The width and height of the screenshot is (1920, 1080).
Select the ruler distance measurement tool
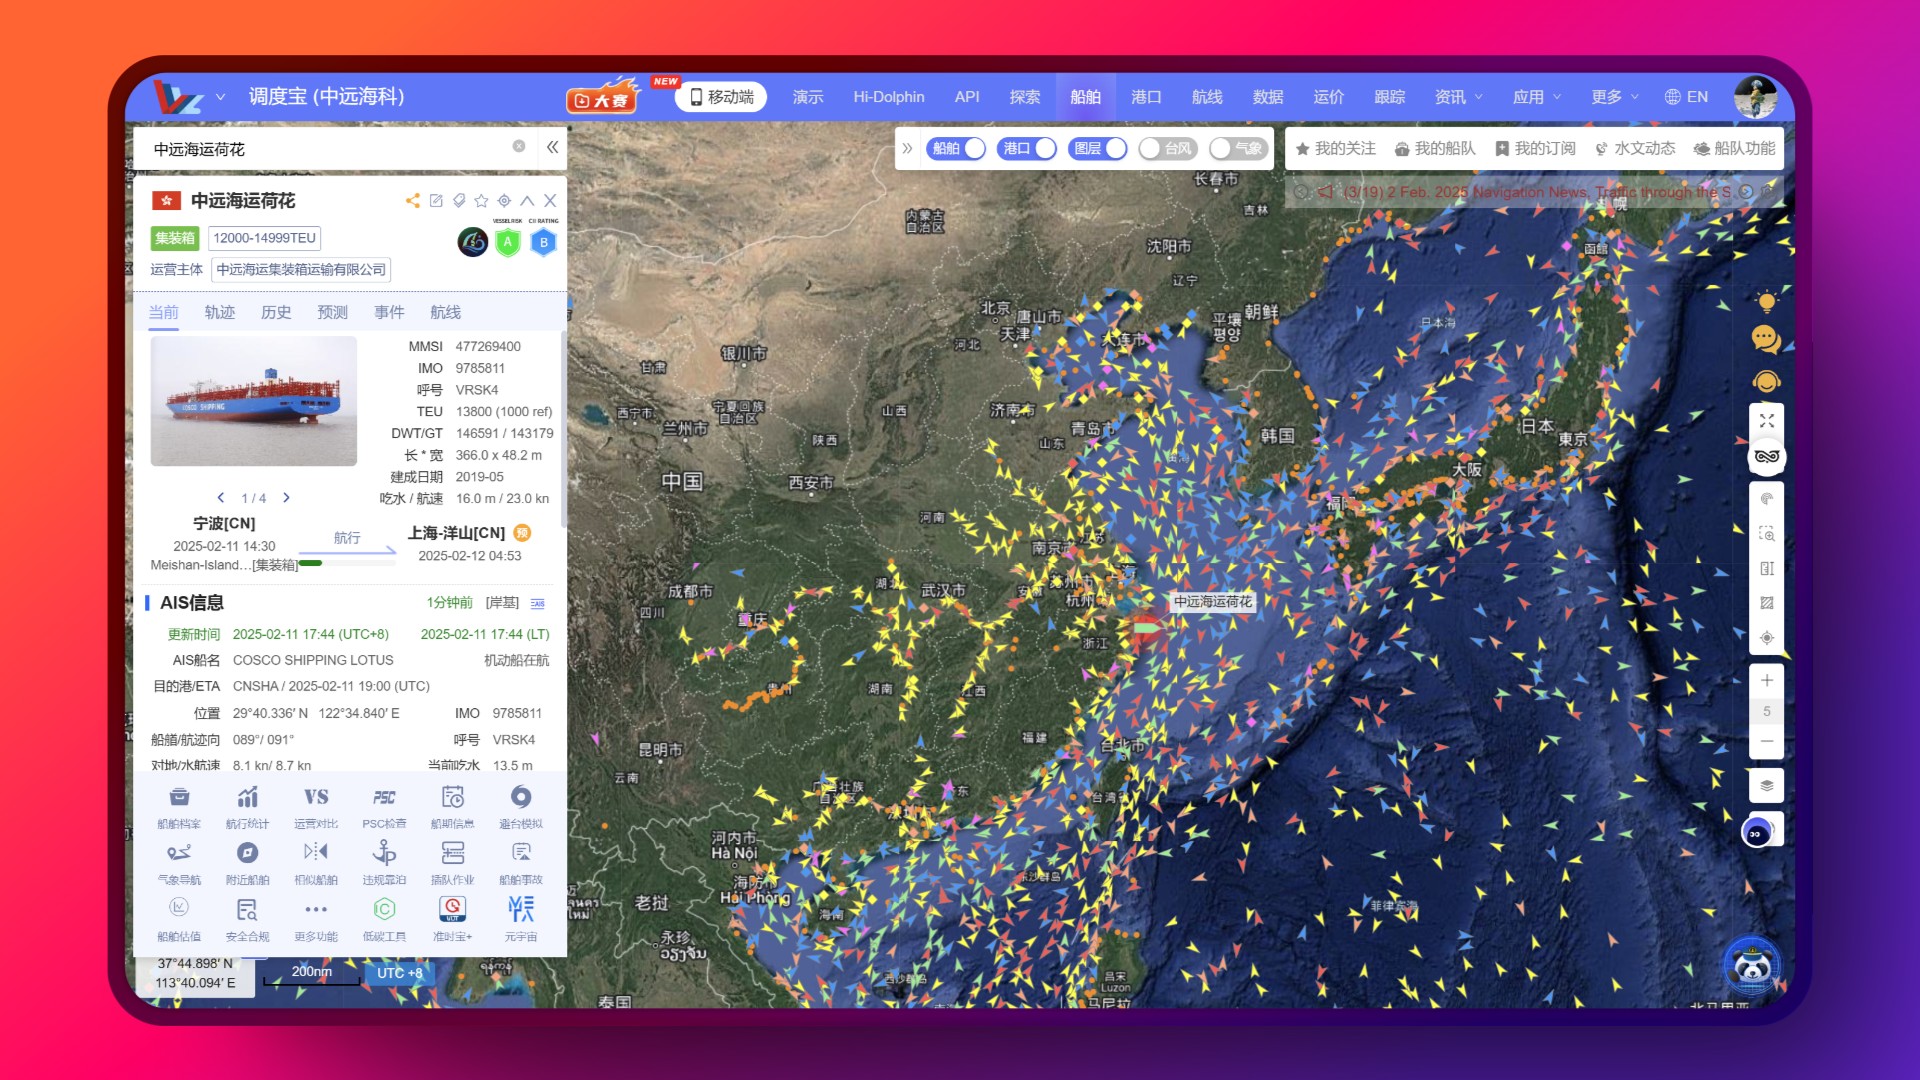pyautogui.click(x=1767, y=568)
